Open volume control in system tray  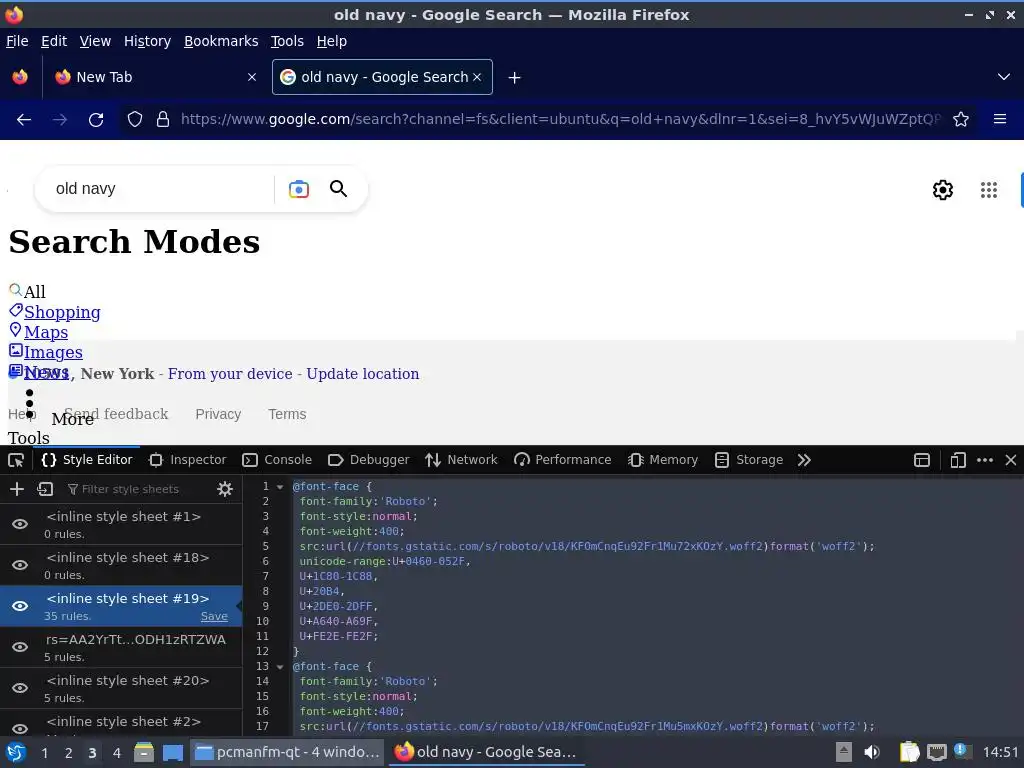tap(872, 752)
